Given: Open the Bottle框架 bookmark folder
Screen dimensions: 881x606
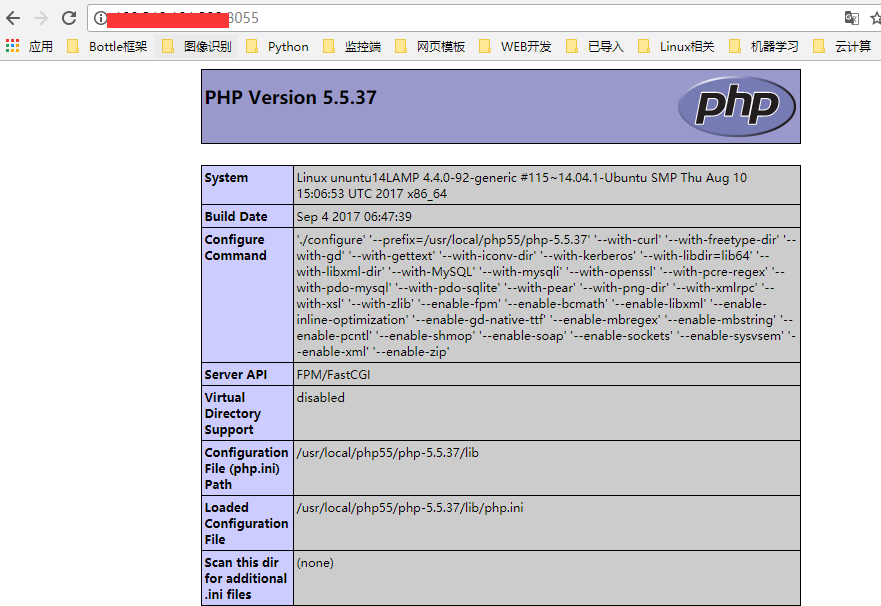Looking at the screenshot, I should 107,47.
